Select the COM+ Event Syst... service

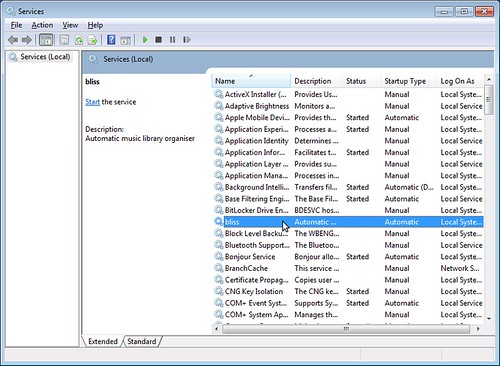[x=348, y=303]
